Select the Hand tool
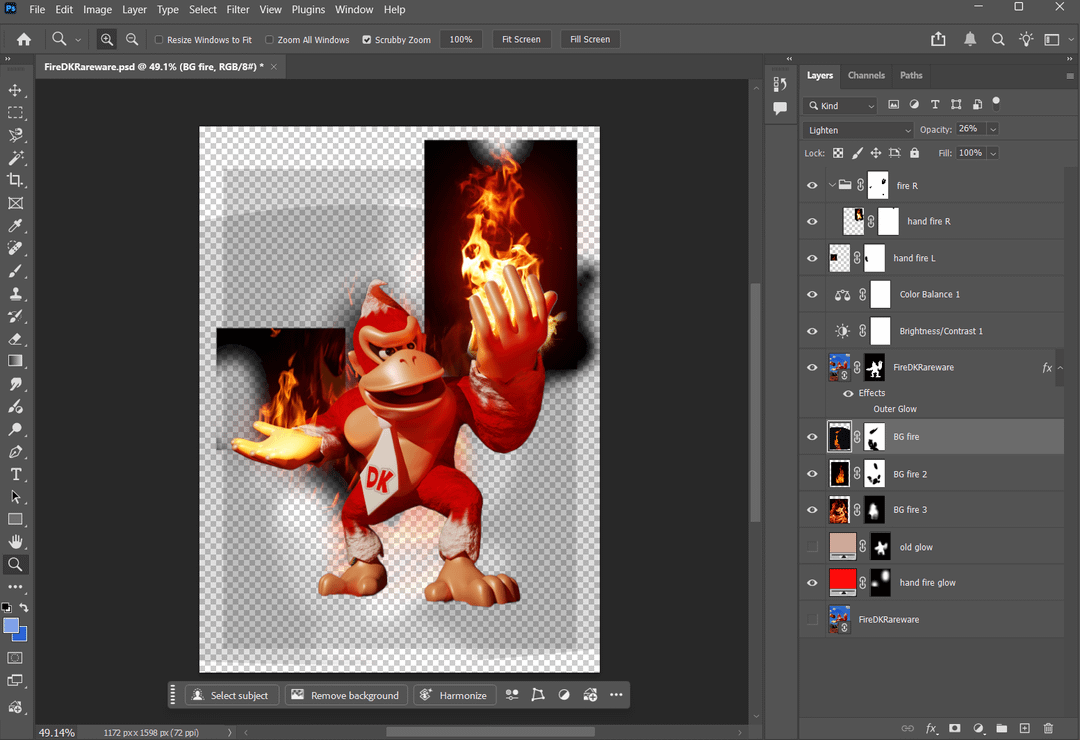This screenshot has height=740, width=1080. pyautogui.click(x=15, y=542)
